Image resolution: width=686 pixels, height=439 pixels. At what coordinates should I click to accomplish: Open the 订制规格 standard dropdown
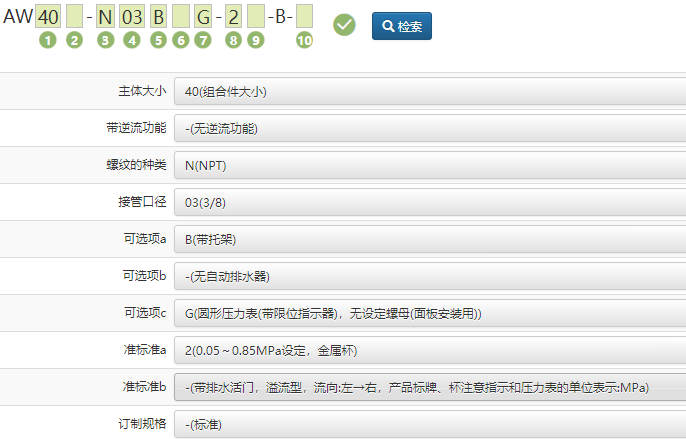429,423
